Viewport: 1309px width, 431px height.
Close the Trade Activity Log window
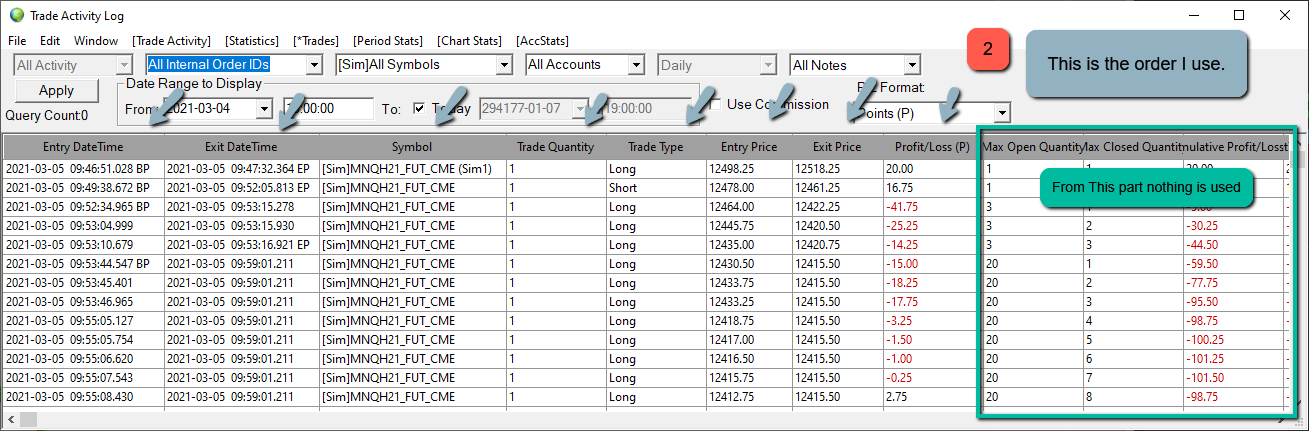pyautogui.click(x=1285, y=15)
